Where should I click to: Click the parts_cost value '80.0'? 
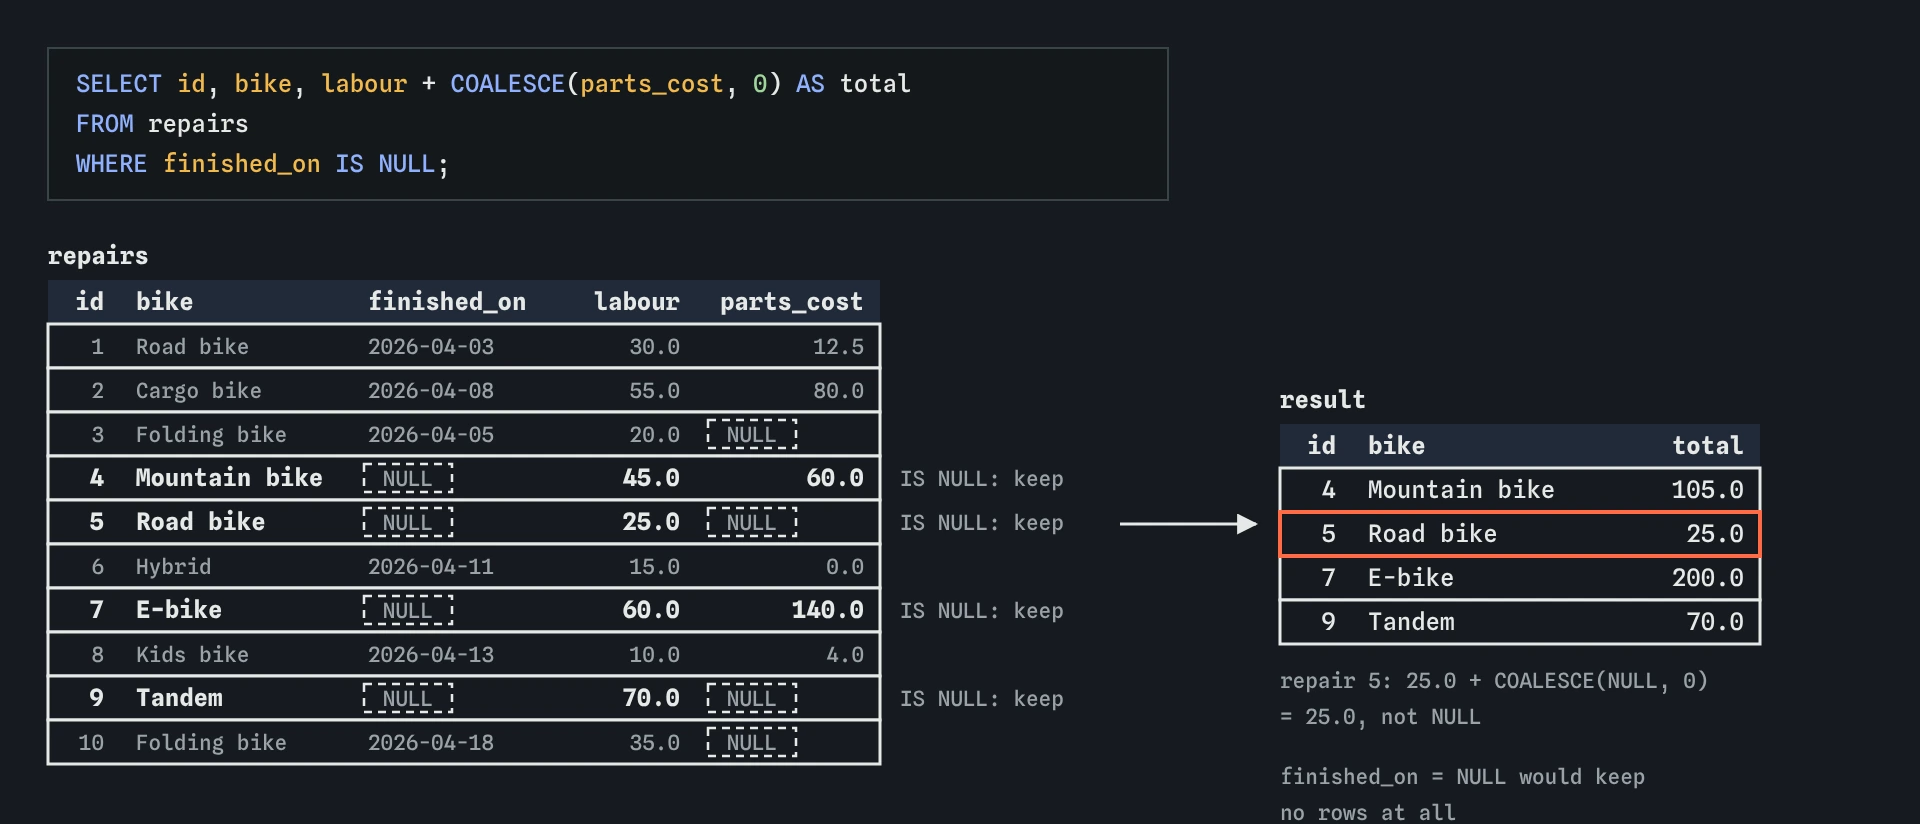click(x=839, y=391)
